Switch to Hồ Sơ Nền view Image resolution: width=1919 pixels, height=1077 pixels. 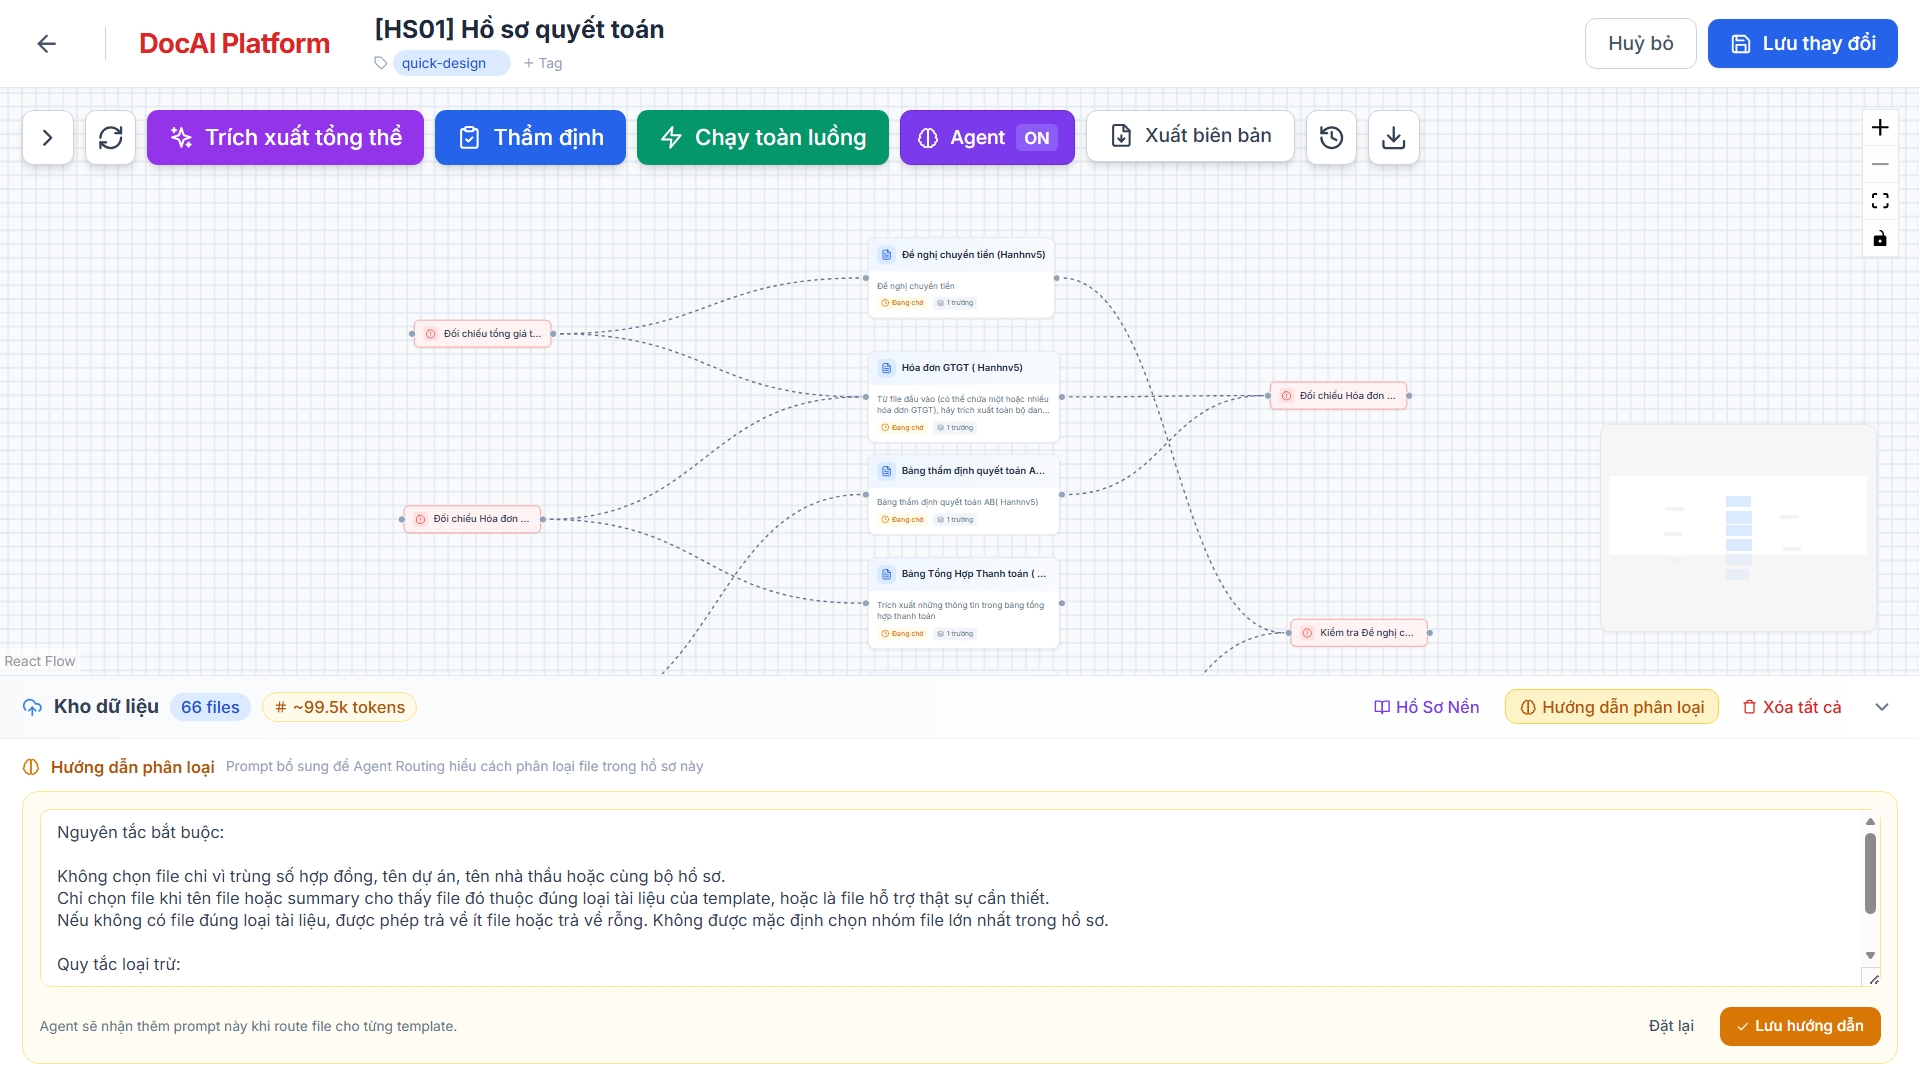coord(1426,707)
